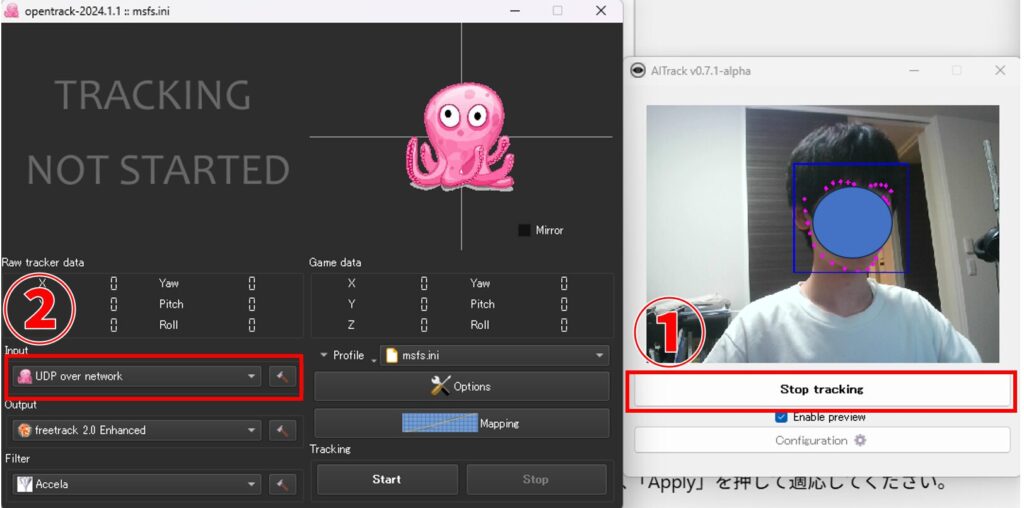Open Filter settings hammer icon
The image size is (1024, 508).
click(282, 484)
